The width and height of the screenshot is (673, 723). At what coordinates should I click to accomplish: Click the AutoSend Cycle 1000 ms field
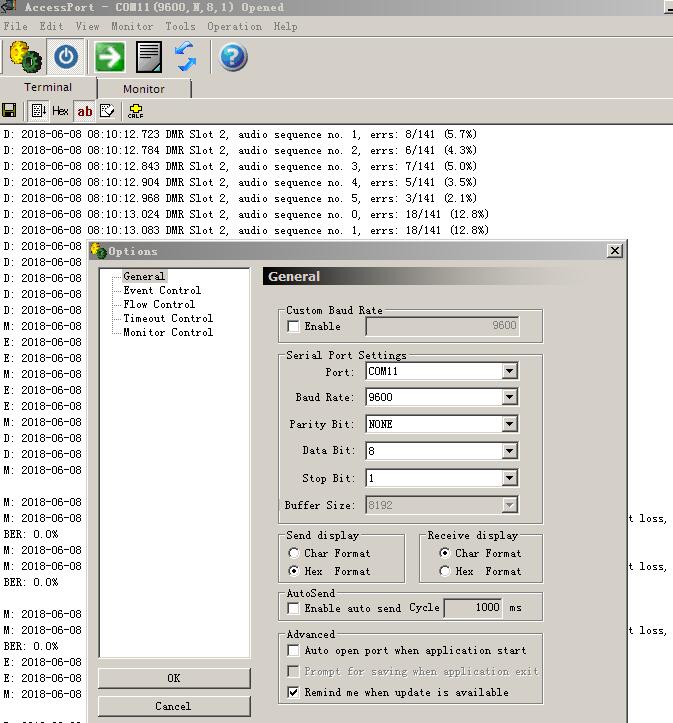pyautogui.click(x=473, y=608)
